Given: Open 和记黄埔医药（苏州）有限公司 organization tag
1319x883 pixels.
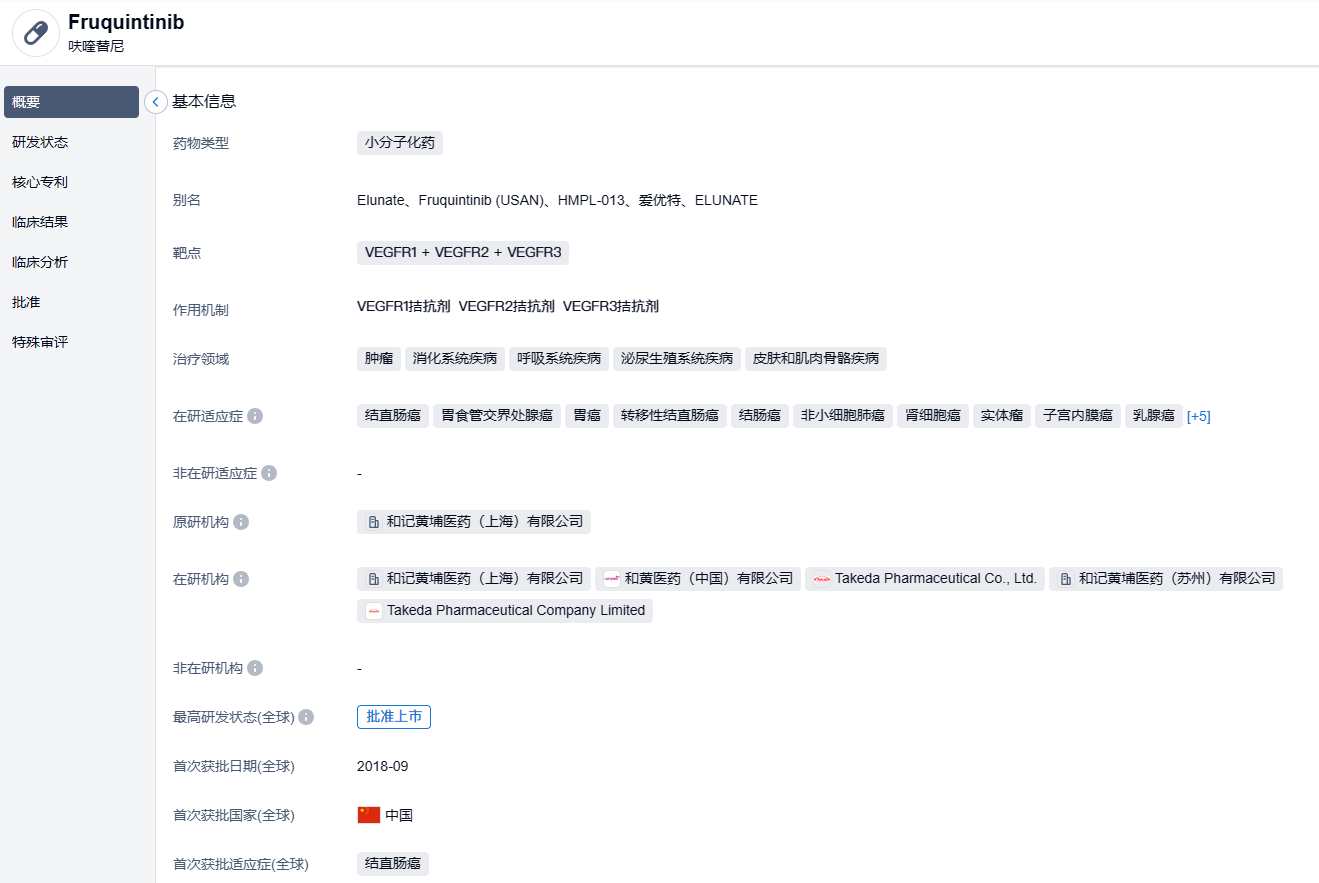Looking at the screenshot, I should coord(1166,579).
